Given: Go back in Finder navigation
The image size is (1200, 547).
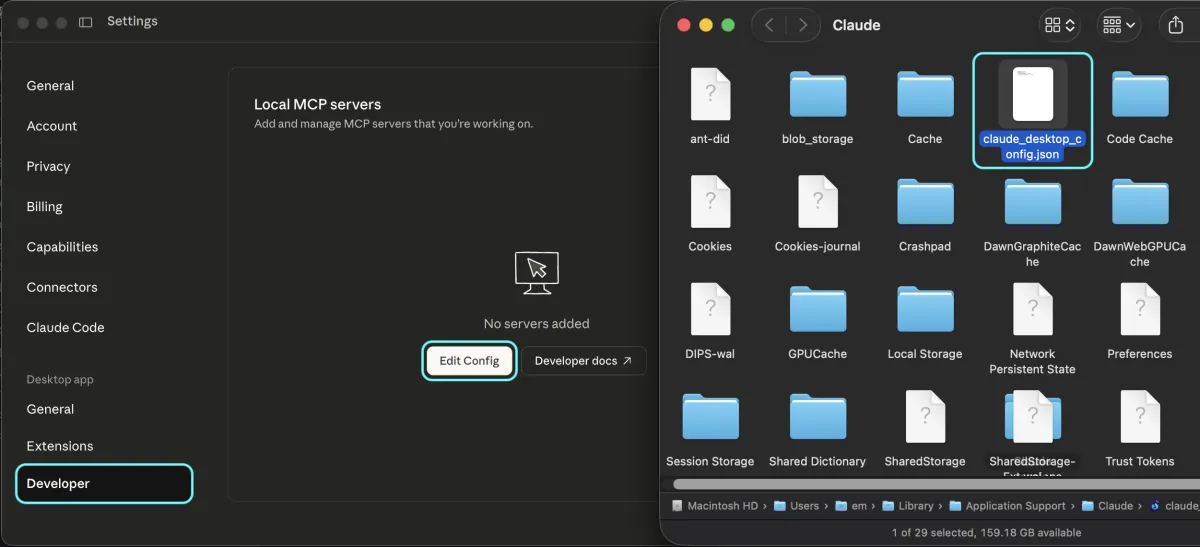Looking at the screenshot, I should pyautogui.click(x=769, y=25).
